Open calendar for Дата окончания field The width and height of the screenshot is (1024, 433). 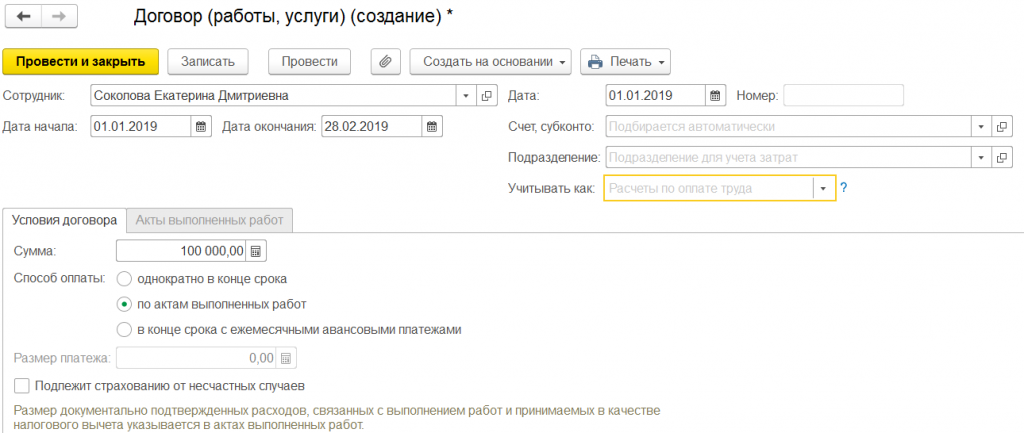(x=431, y=127)
